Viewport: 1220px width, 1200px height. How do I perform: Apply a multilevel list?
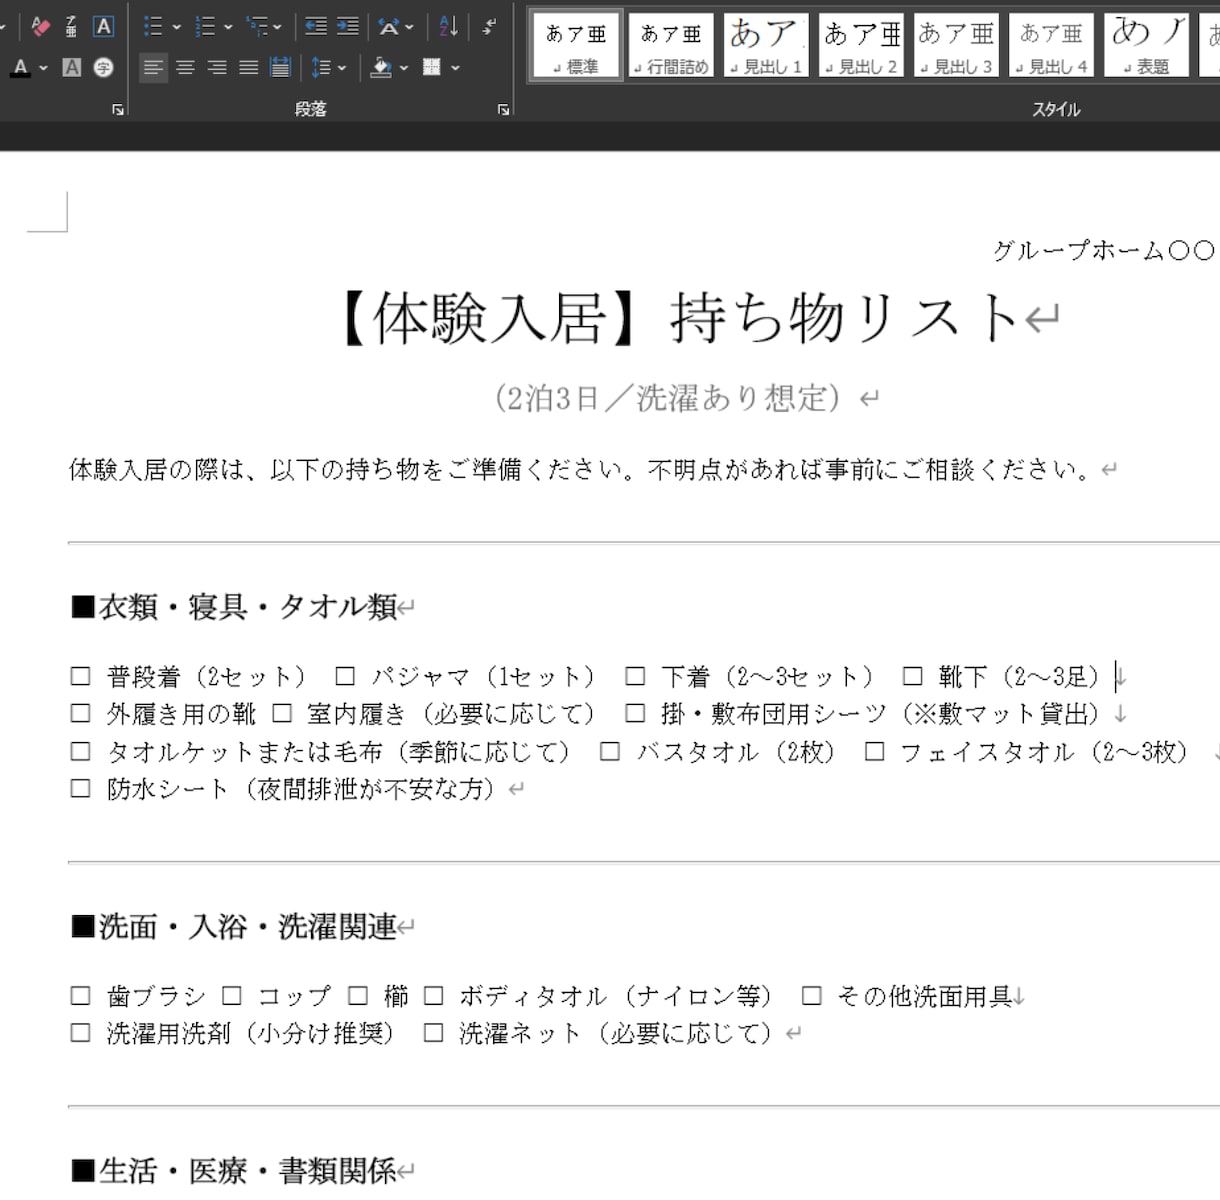tap(257, 27)
